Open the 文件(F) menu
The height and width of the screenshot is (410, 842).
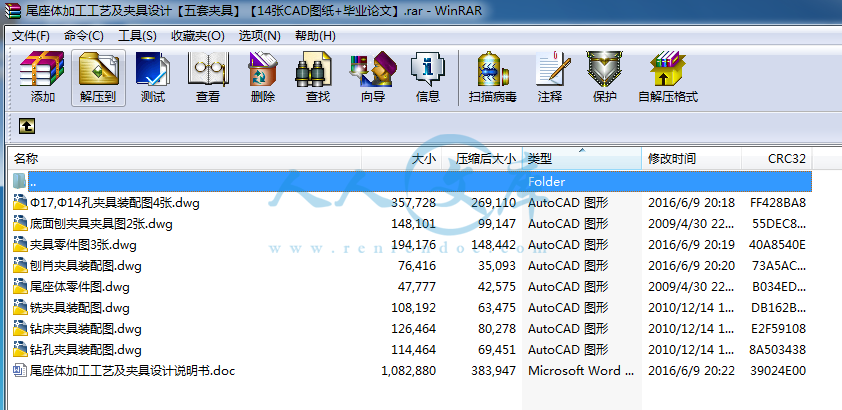31,36
